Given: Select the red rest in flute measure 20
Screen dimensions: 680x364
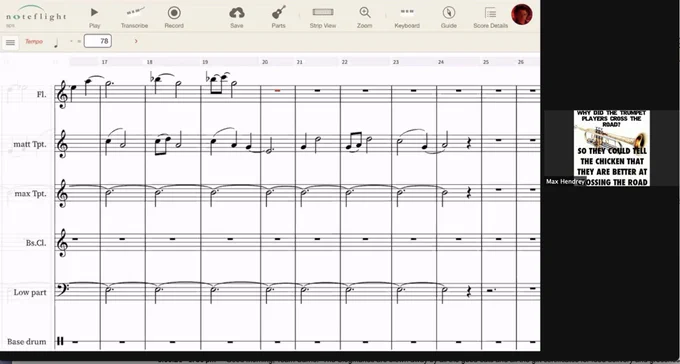Looking at the screenshot, I should tap(278, 91).
